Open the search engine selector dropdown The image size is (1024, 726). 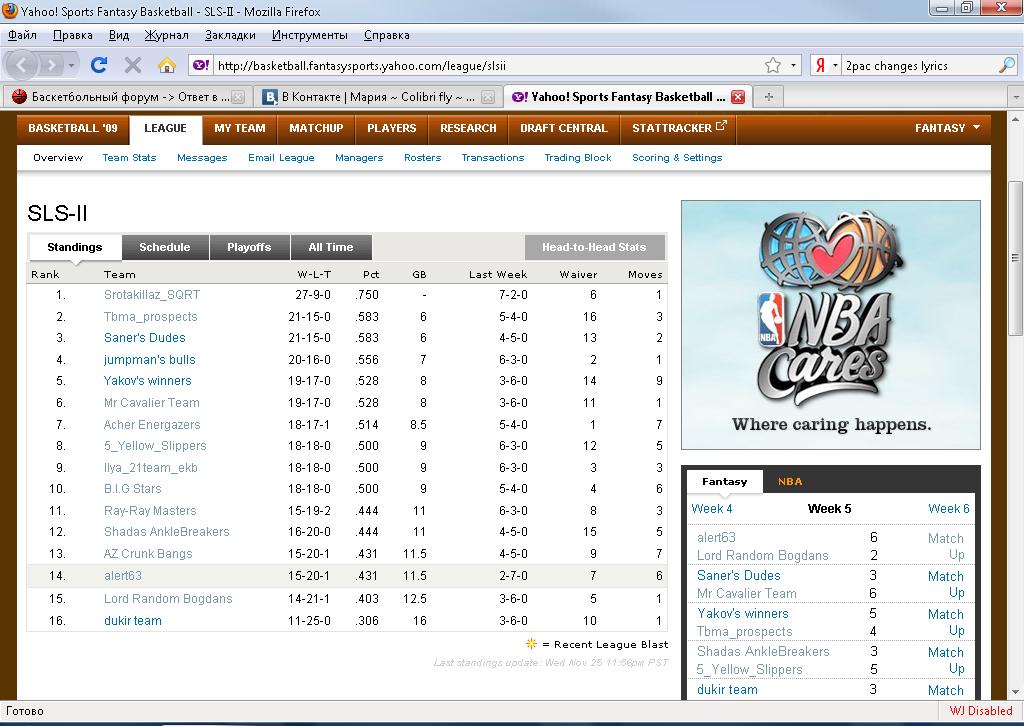click(x=835, y=65)
